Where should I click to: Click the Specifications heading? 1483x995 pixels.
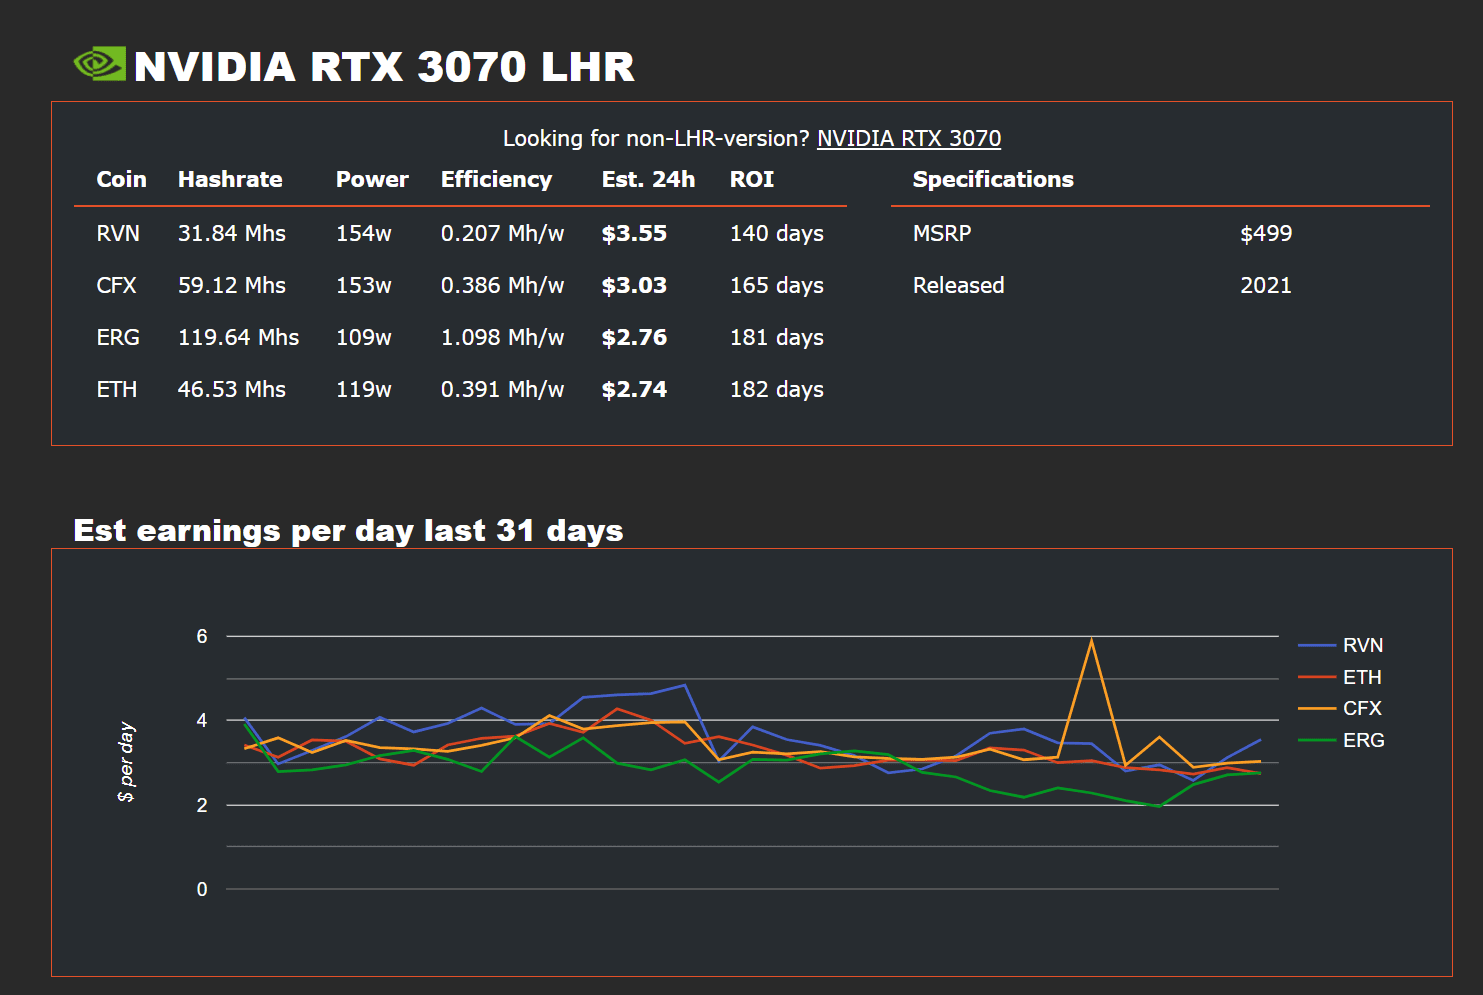tap(993, 179)
